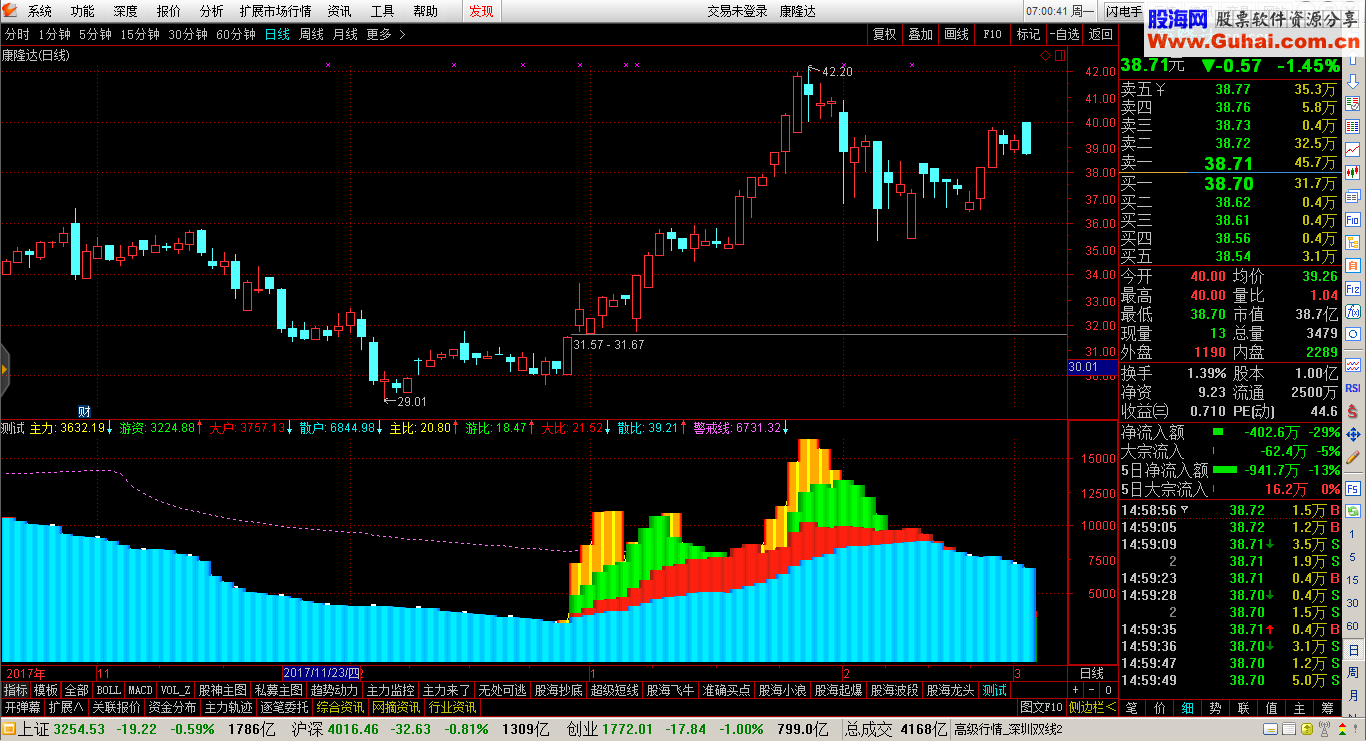Select the BOLL indicator tab

coord(108,690)
